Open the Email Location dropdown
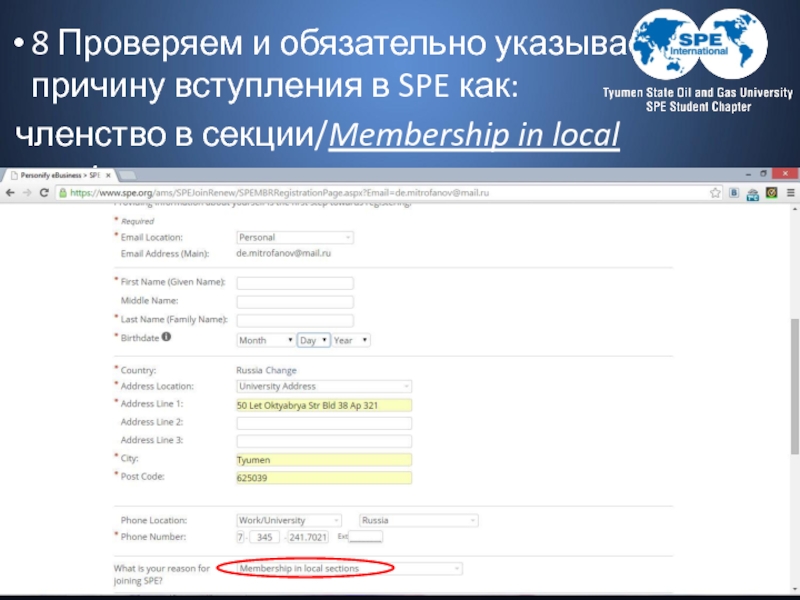The width and height of the screenshot is (800, 600). [295, 237]
